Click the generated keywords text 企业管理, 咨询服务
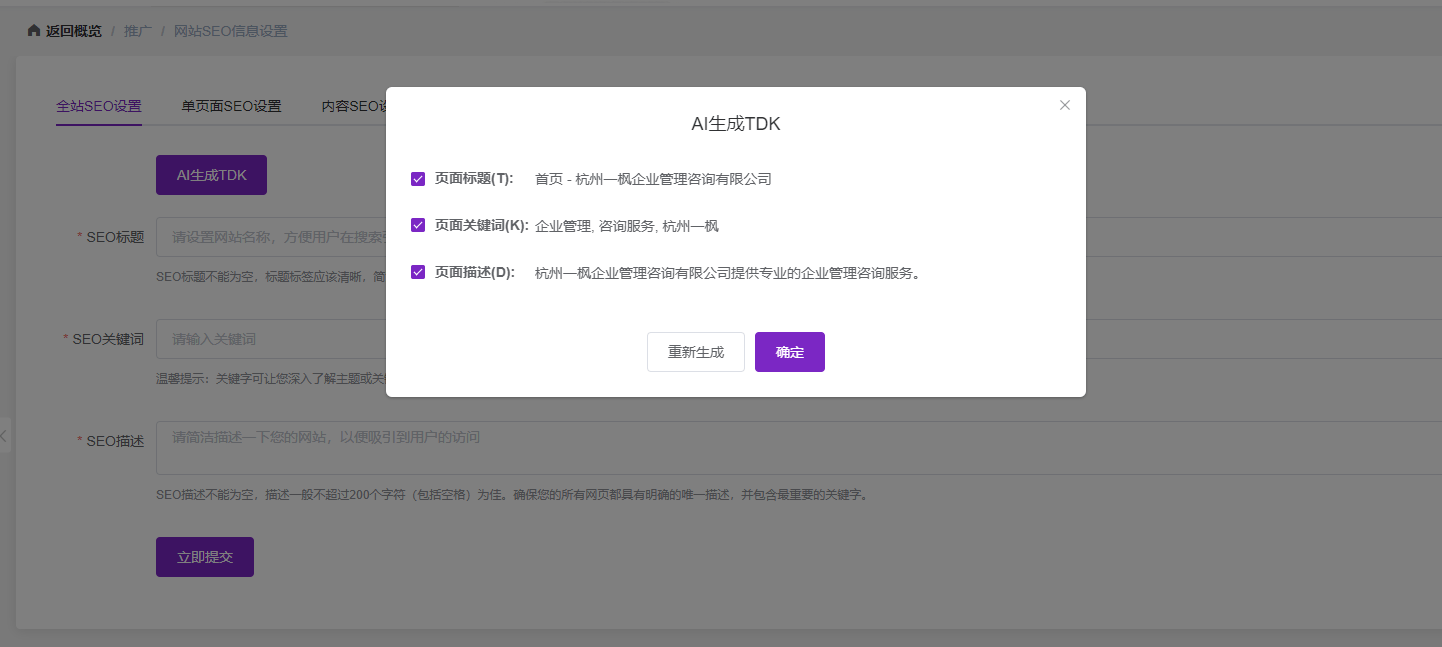Screen dimensions: 1442x647 tap(626, 226)
